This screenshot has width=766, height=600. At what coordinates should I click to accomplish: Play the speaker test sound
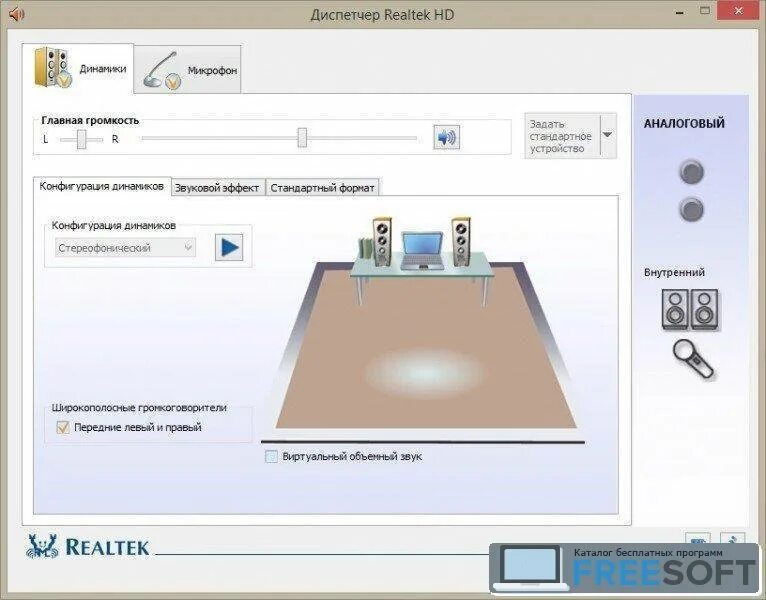click(229, 247)
